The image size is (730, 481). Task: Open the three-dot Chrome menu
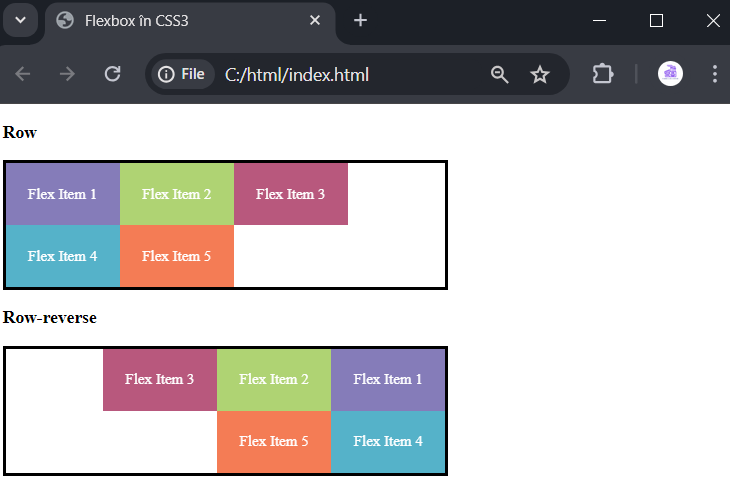715,74
